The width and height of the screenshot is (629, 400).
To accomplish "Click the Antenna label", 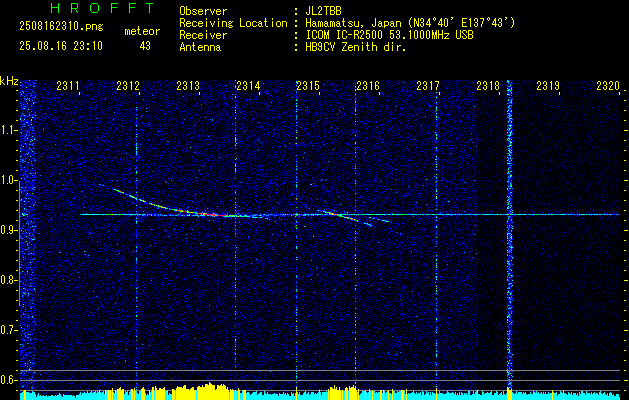I will point(200,47).
